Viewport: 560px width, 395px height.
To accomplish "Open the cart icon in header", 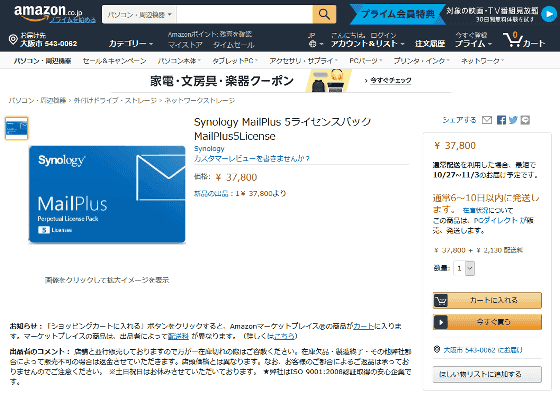I will (x=524, y=40).
